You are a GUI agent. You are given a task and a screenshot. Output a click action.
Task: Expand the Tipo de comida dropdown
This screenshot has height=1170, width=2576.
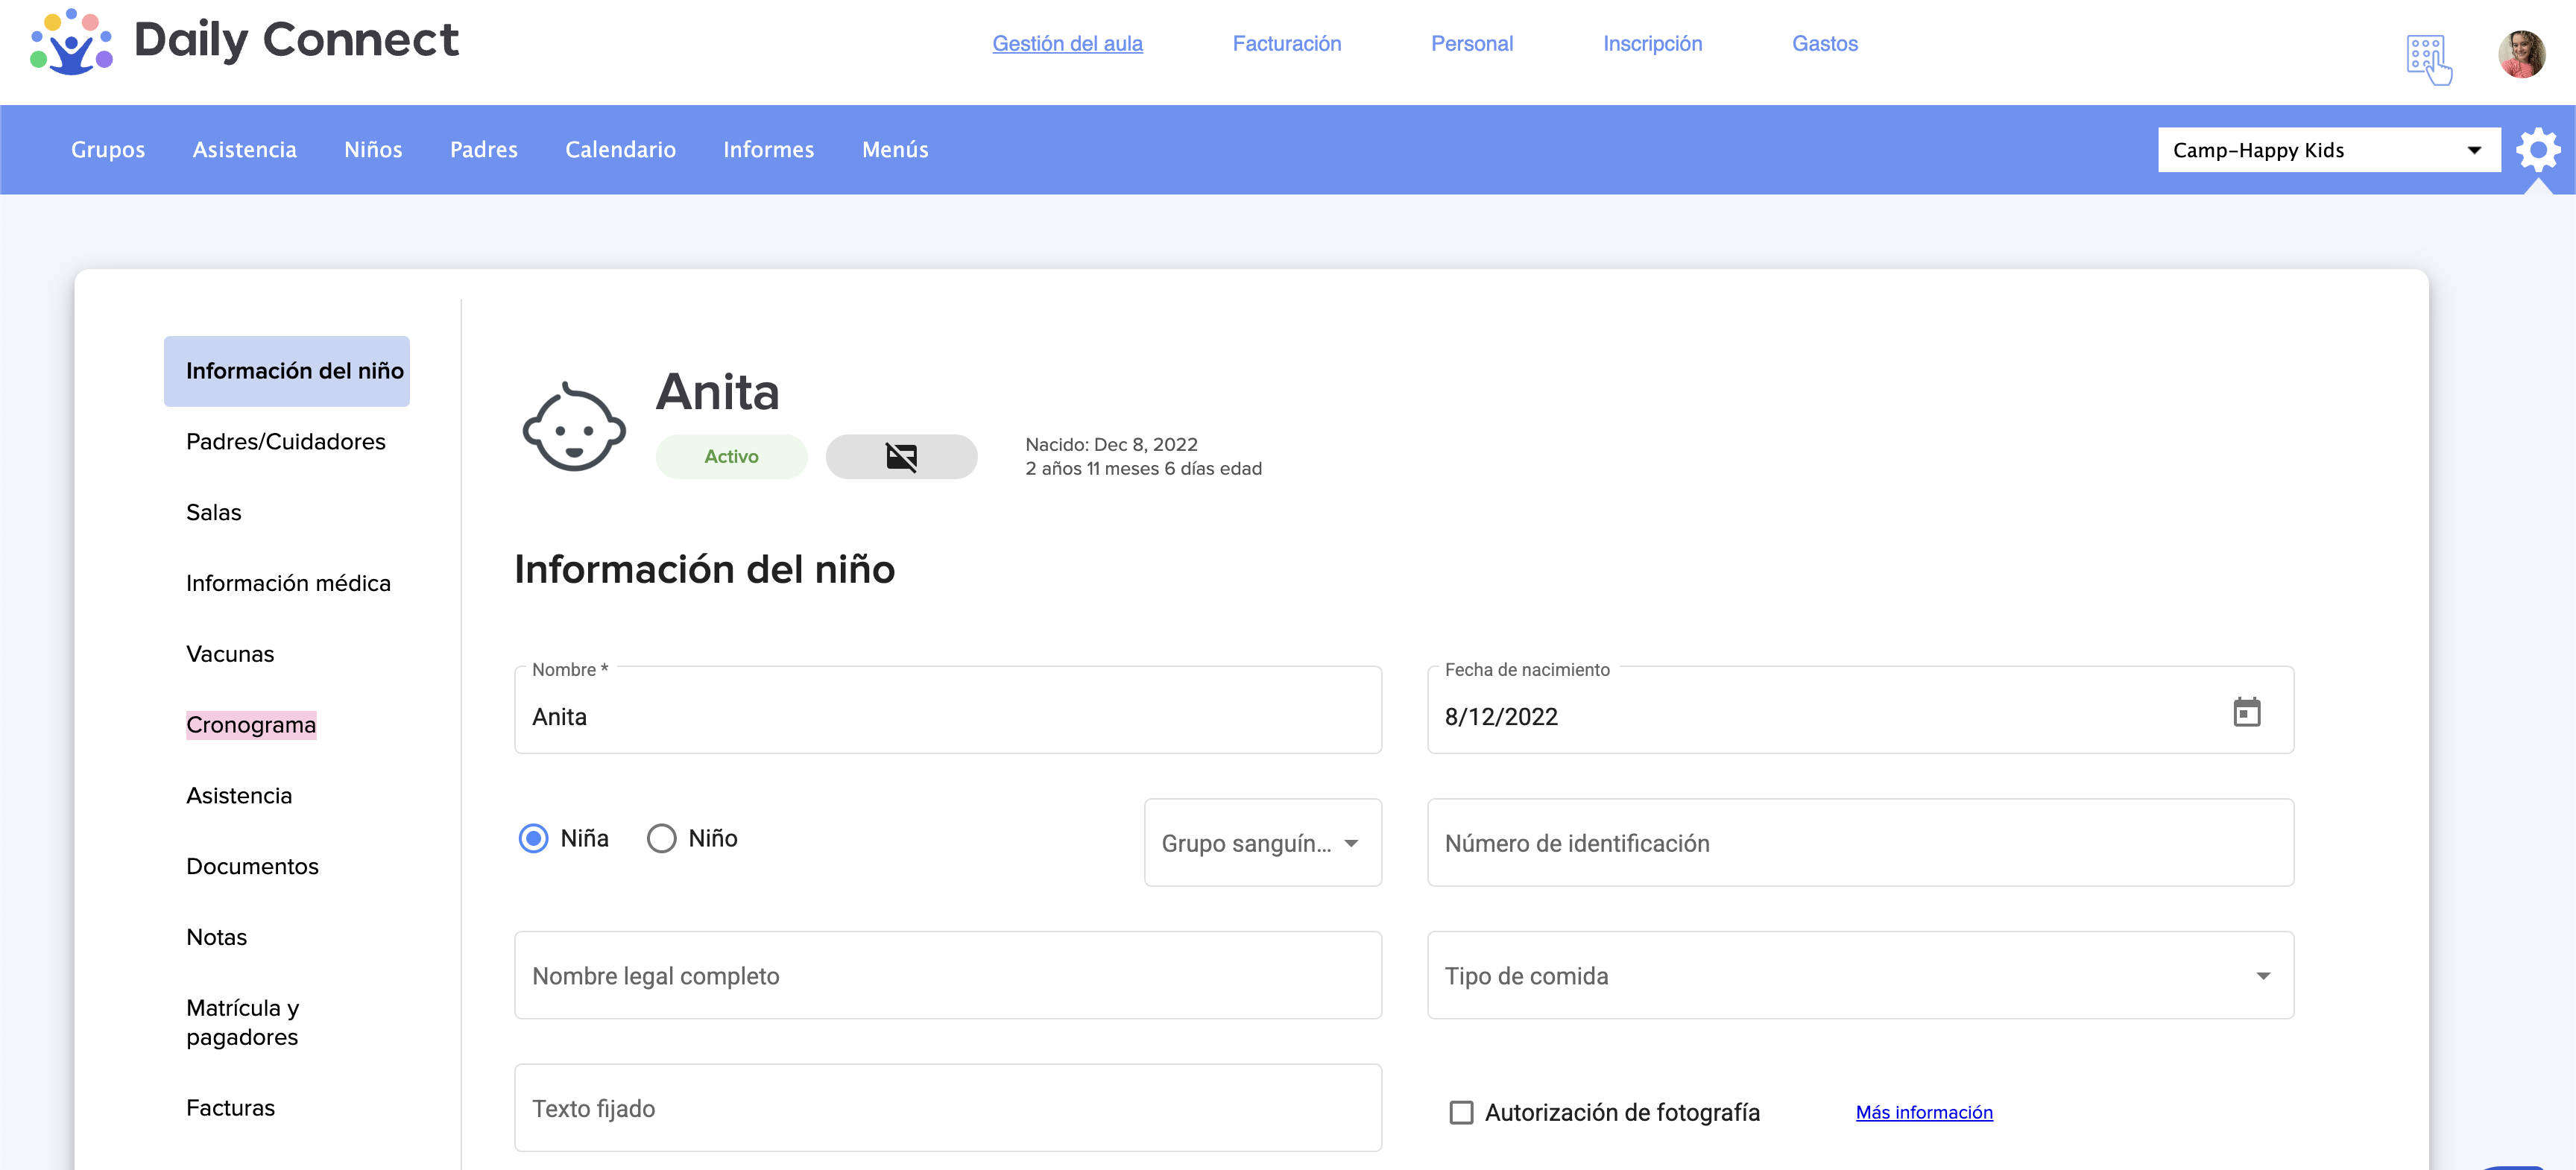1859,976
